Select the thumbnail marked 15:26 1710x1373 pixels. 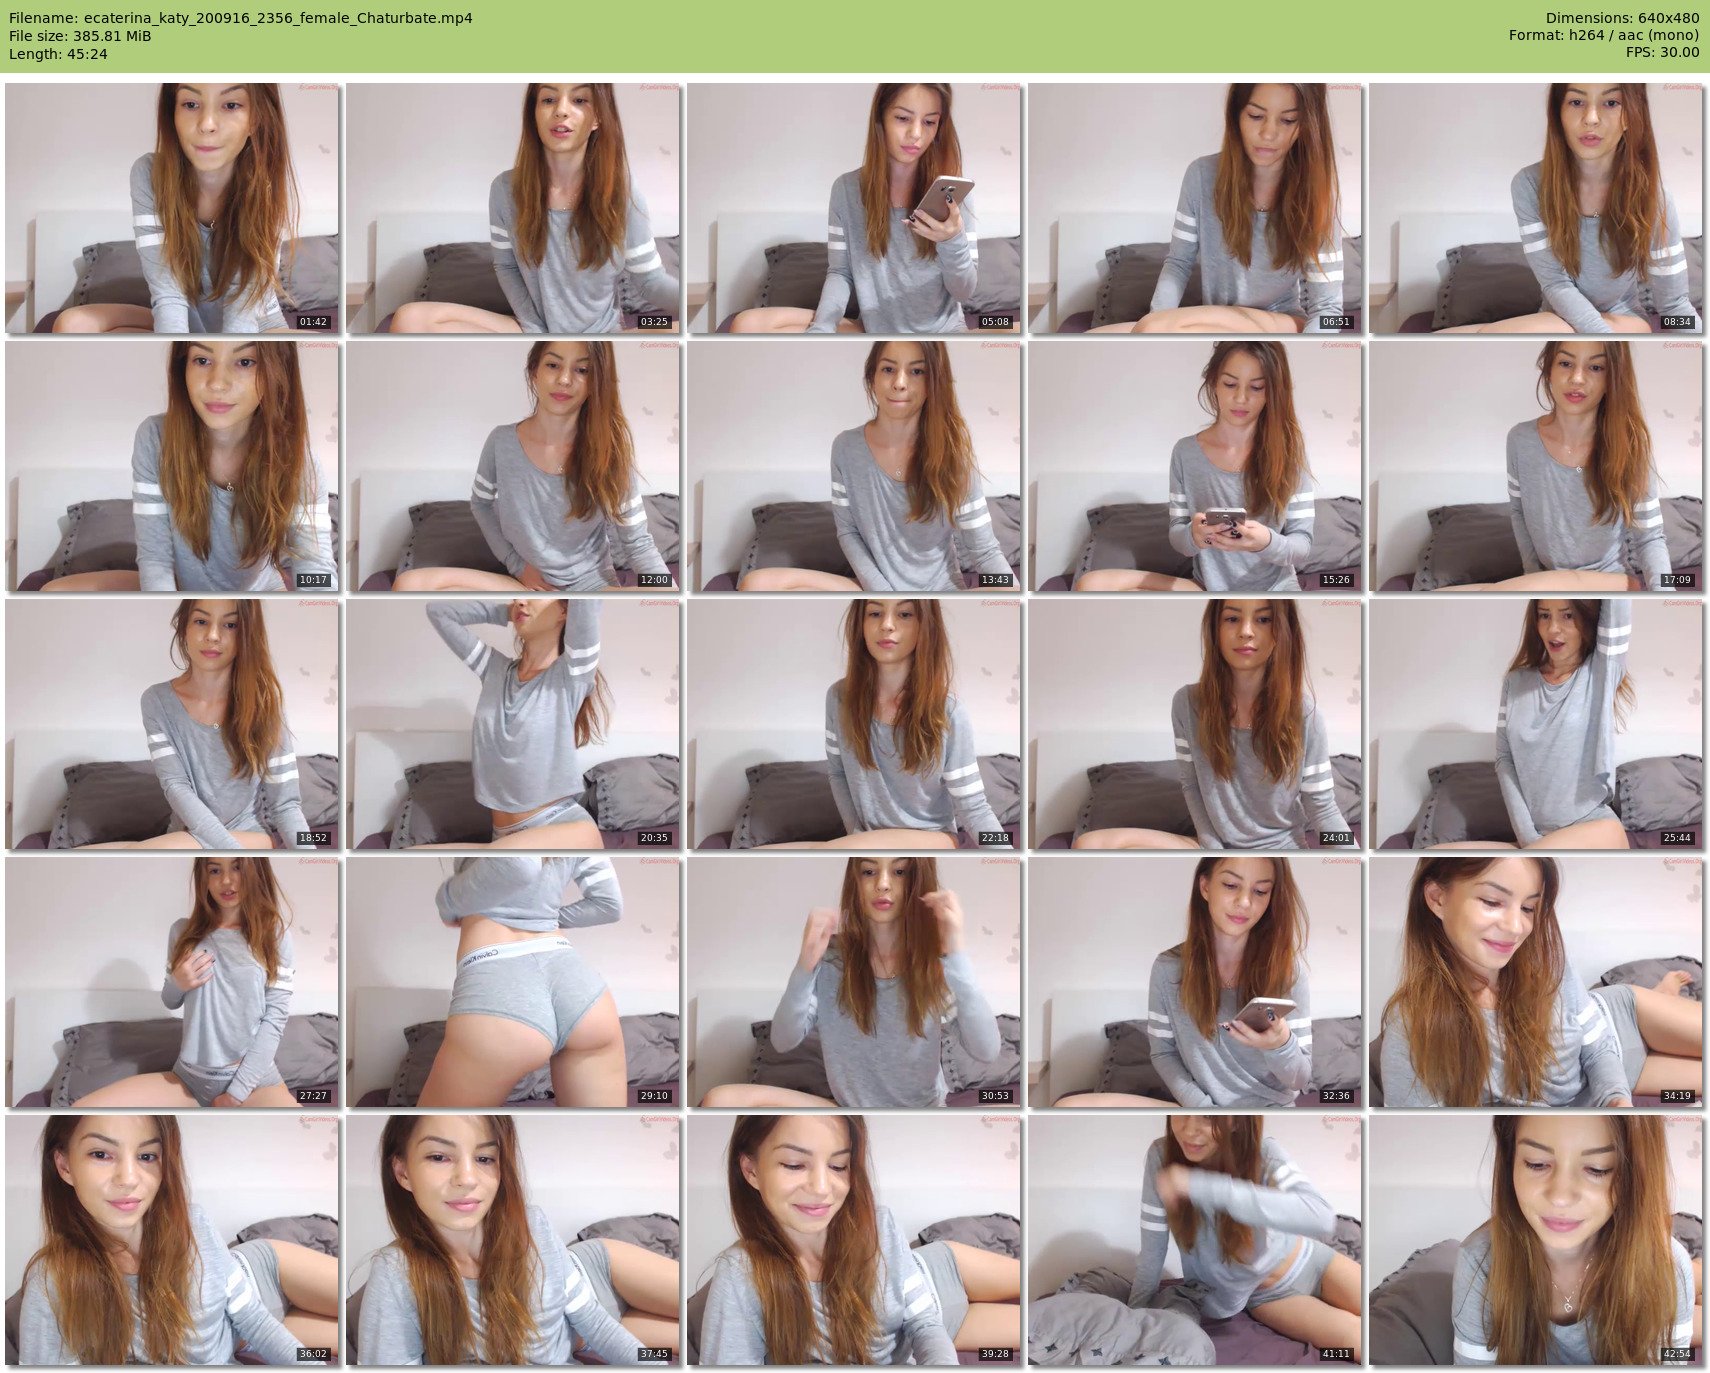[1195, 466]
